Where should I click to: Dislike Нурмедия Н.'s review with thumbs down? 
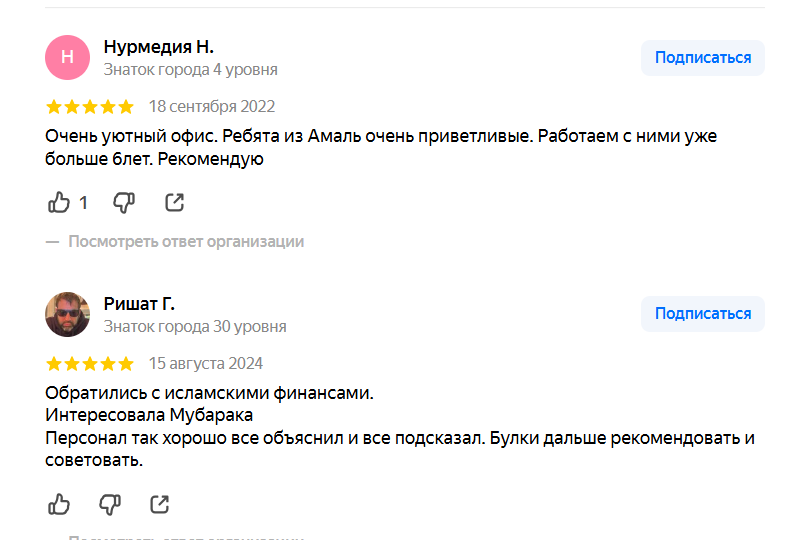pyautogui.click(x=124, y=203)
